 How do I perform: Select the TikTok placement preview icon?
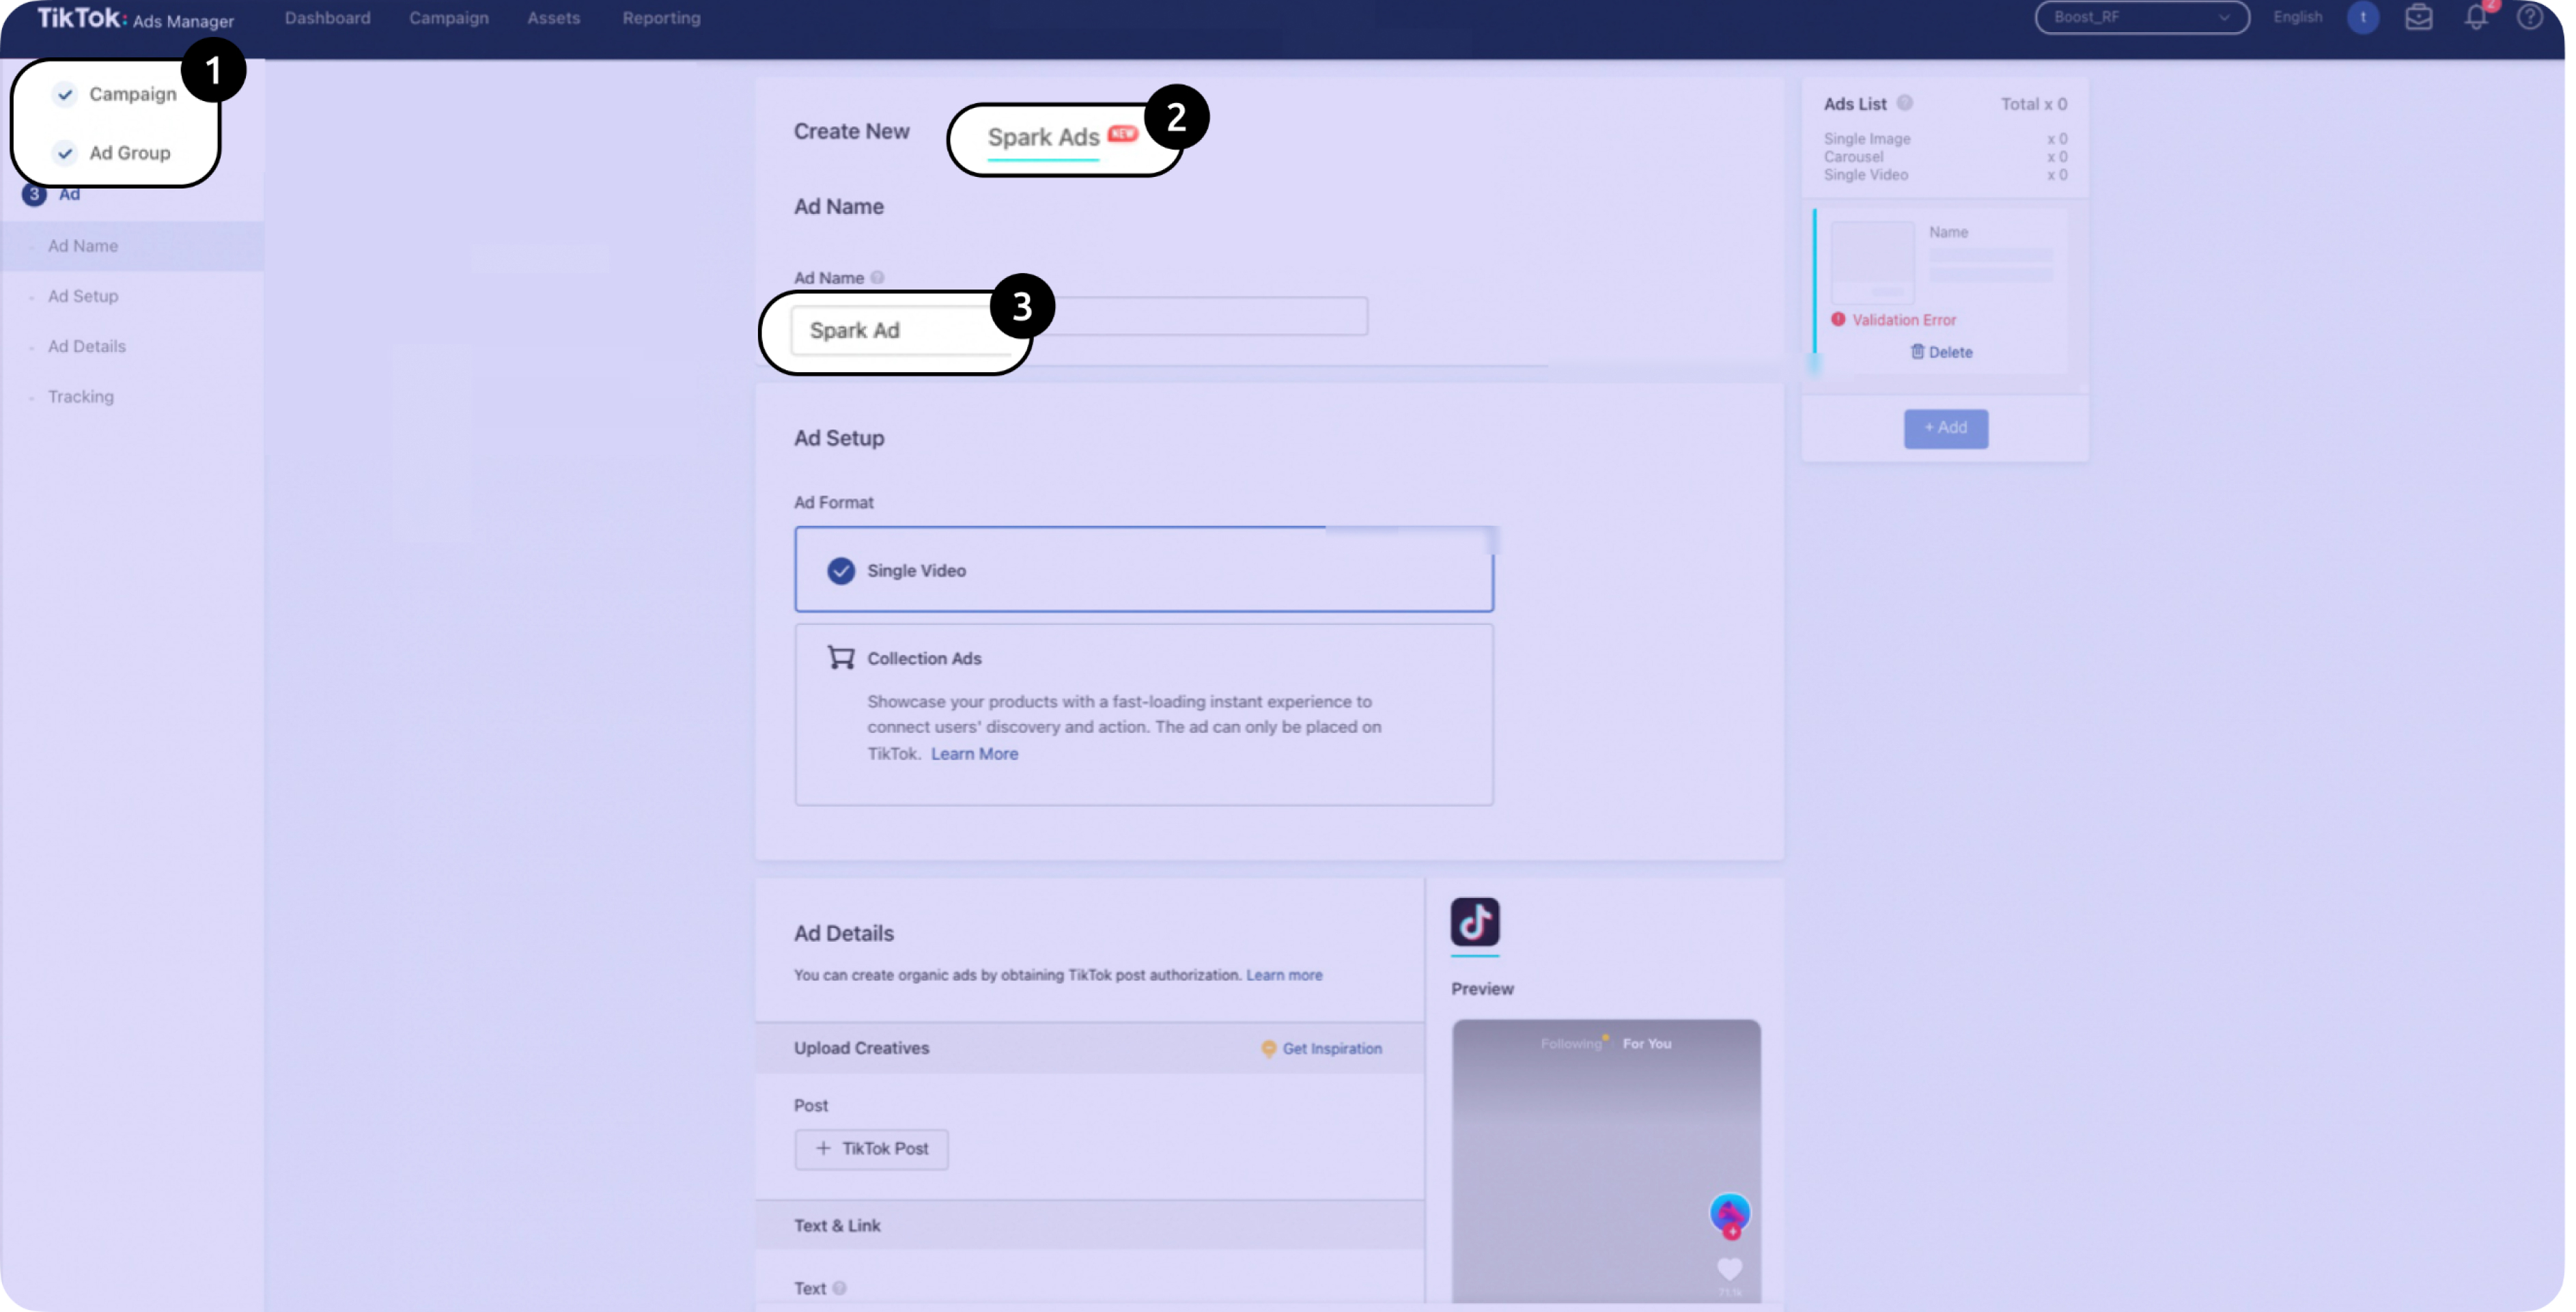coord(1474,921)
